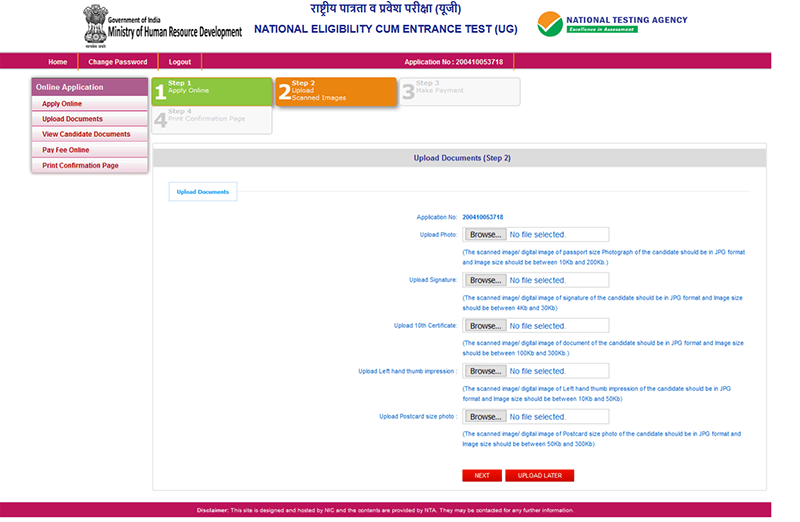
Task: Click the Step 1 Apply Online tile
Action: pyautogui.click(x=212, y=91)
